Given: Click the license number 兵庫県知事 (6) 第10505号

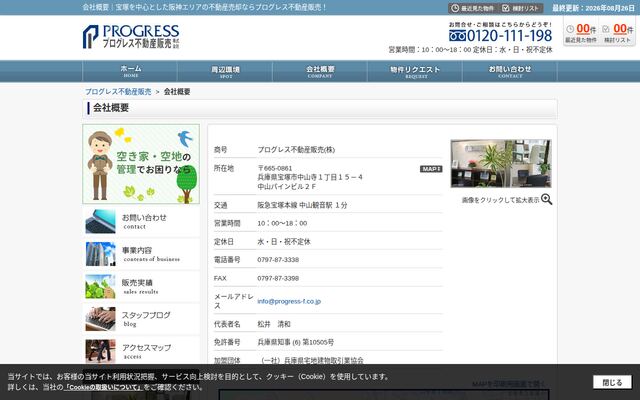Looking at the screenshot, I should pos(296,342).
